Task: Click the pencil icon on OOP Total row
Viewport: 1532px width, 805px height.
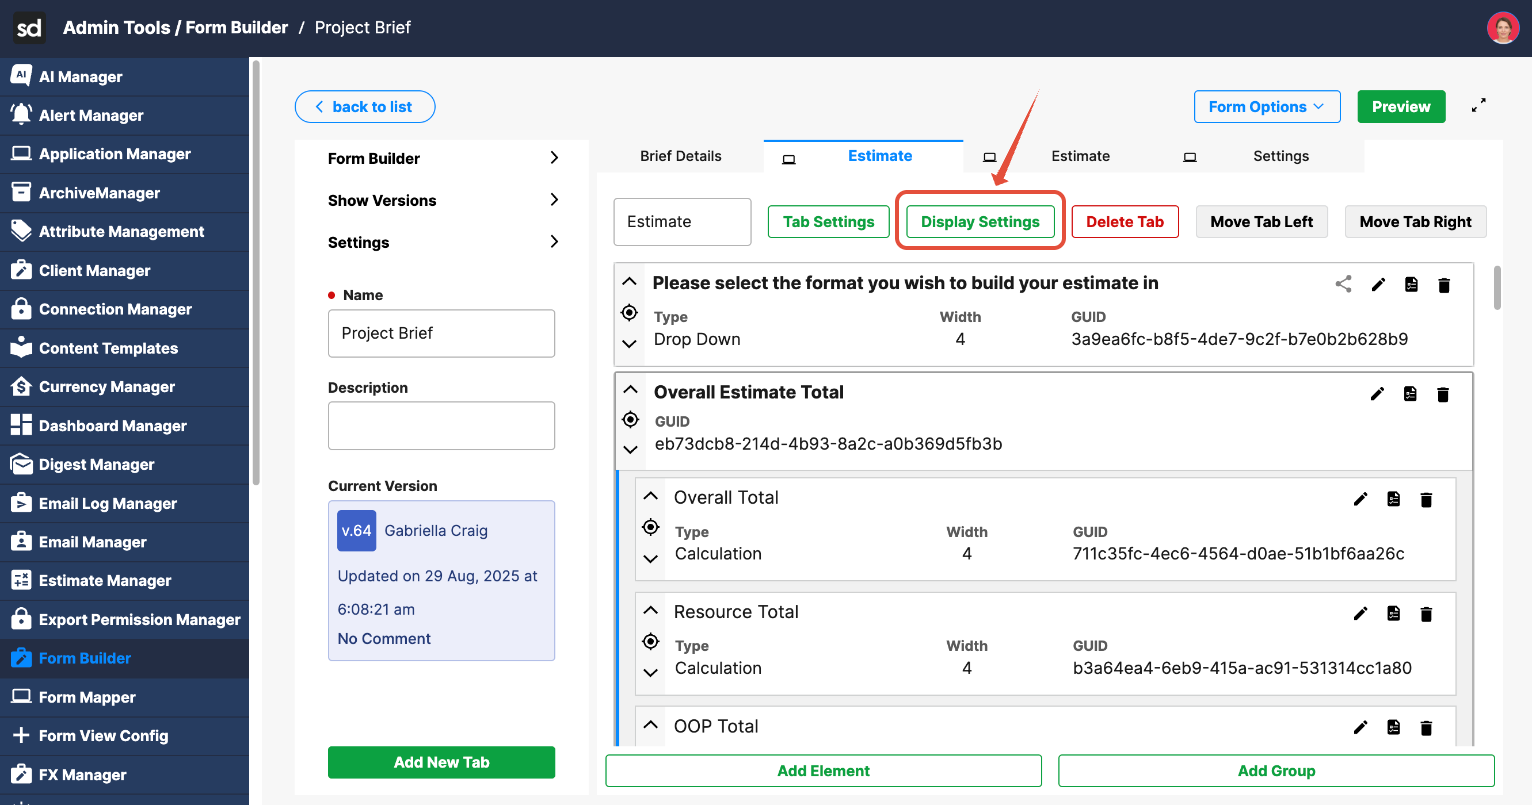Action: pos(1360,727)
